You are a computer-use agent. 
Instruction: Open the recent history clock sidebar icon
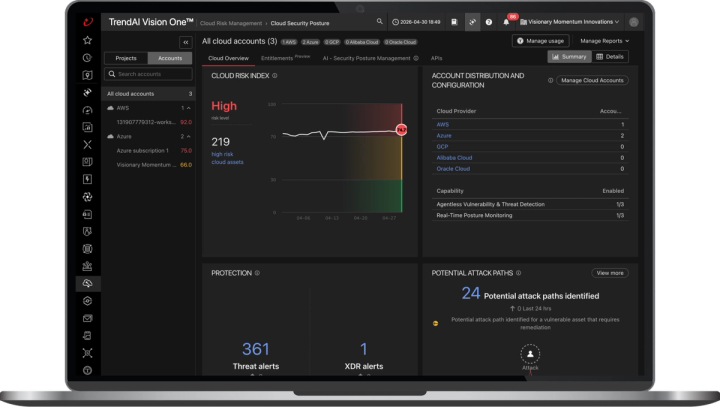click(87, 57)
